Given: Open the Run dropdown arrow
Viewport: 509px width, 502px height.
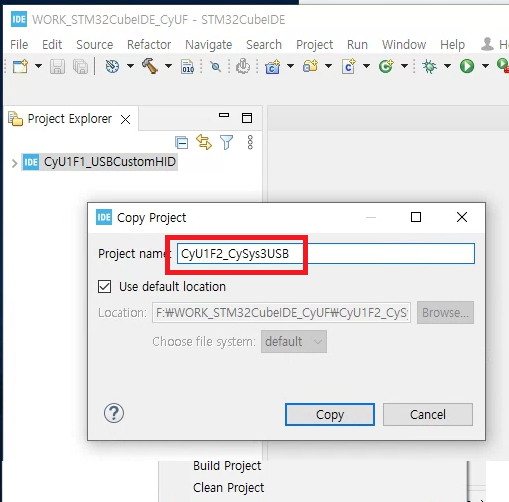Looking at the screenshot, I should [x=486, y=66].
